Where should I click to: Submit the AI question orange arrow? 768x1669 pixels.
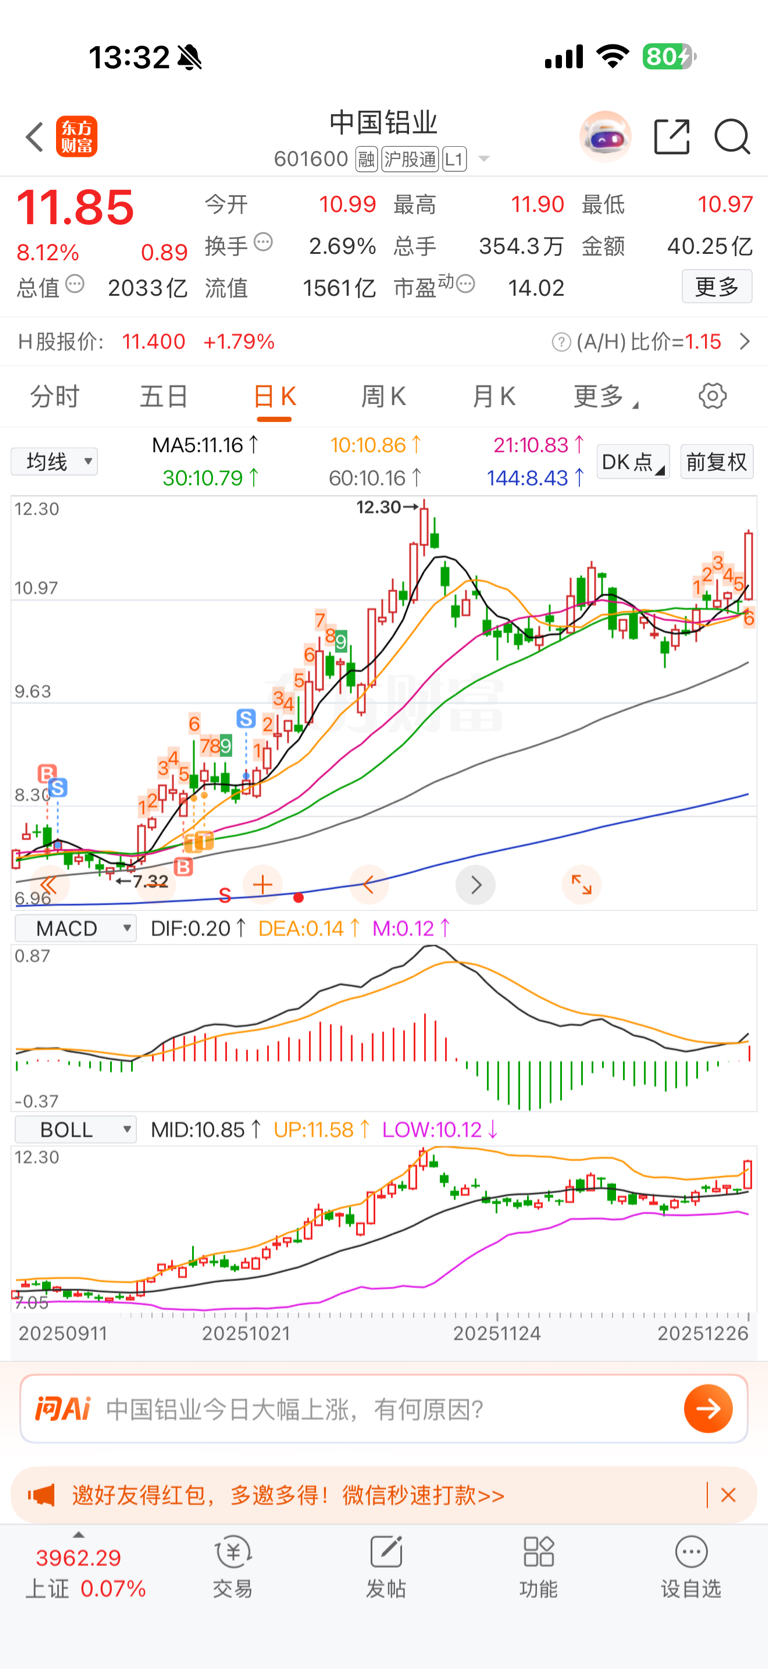[x=708, y=1409]
